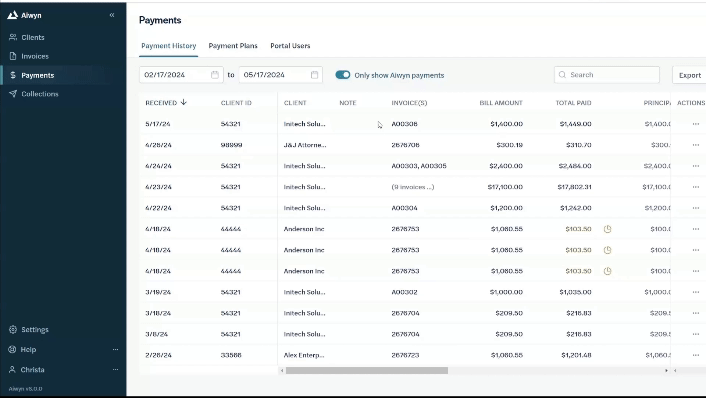706x398 pixels.
Task: Click invoice 2676706
Action: coord(405,145)
